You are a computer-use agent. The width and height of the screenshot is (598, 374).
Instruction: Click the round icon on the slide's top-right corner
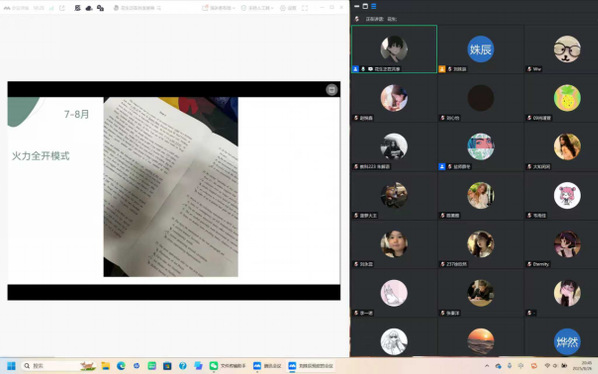tap(332, 89)
